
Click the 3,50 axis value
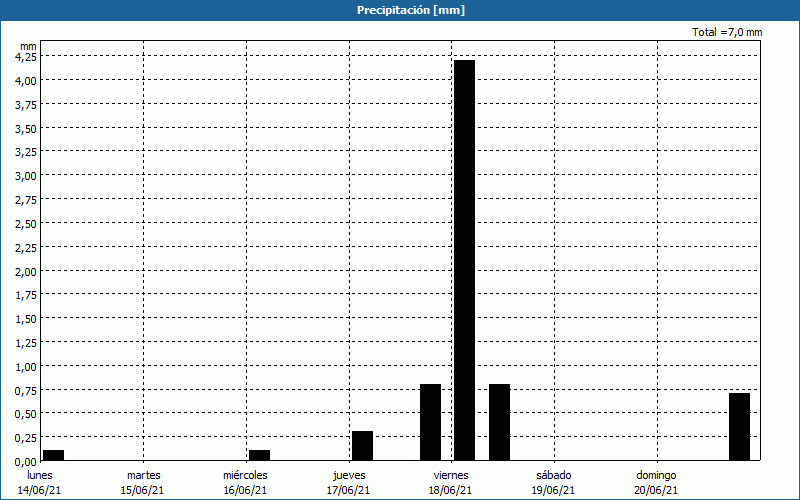point(26,129)
